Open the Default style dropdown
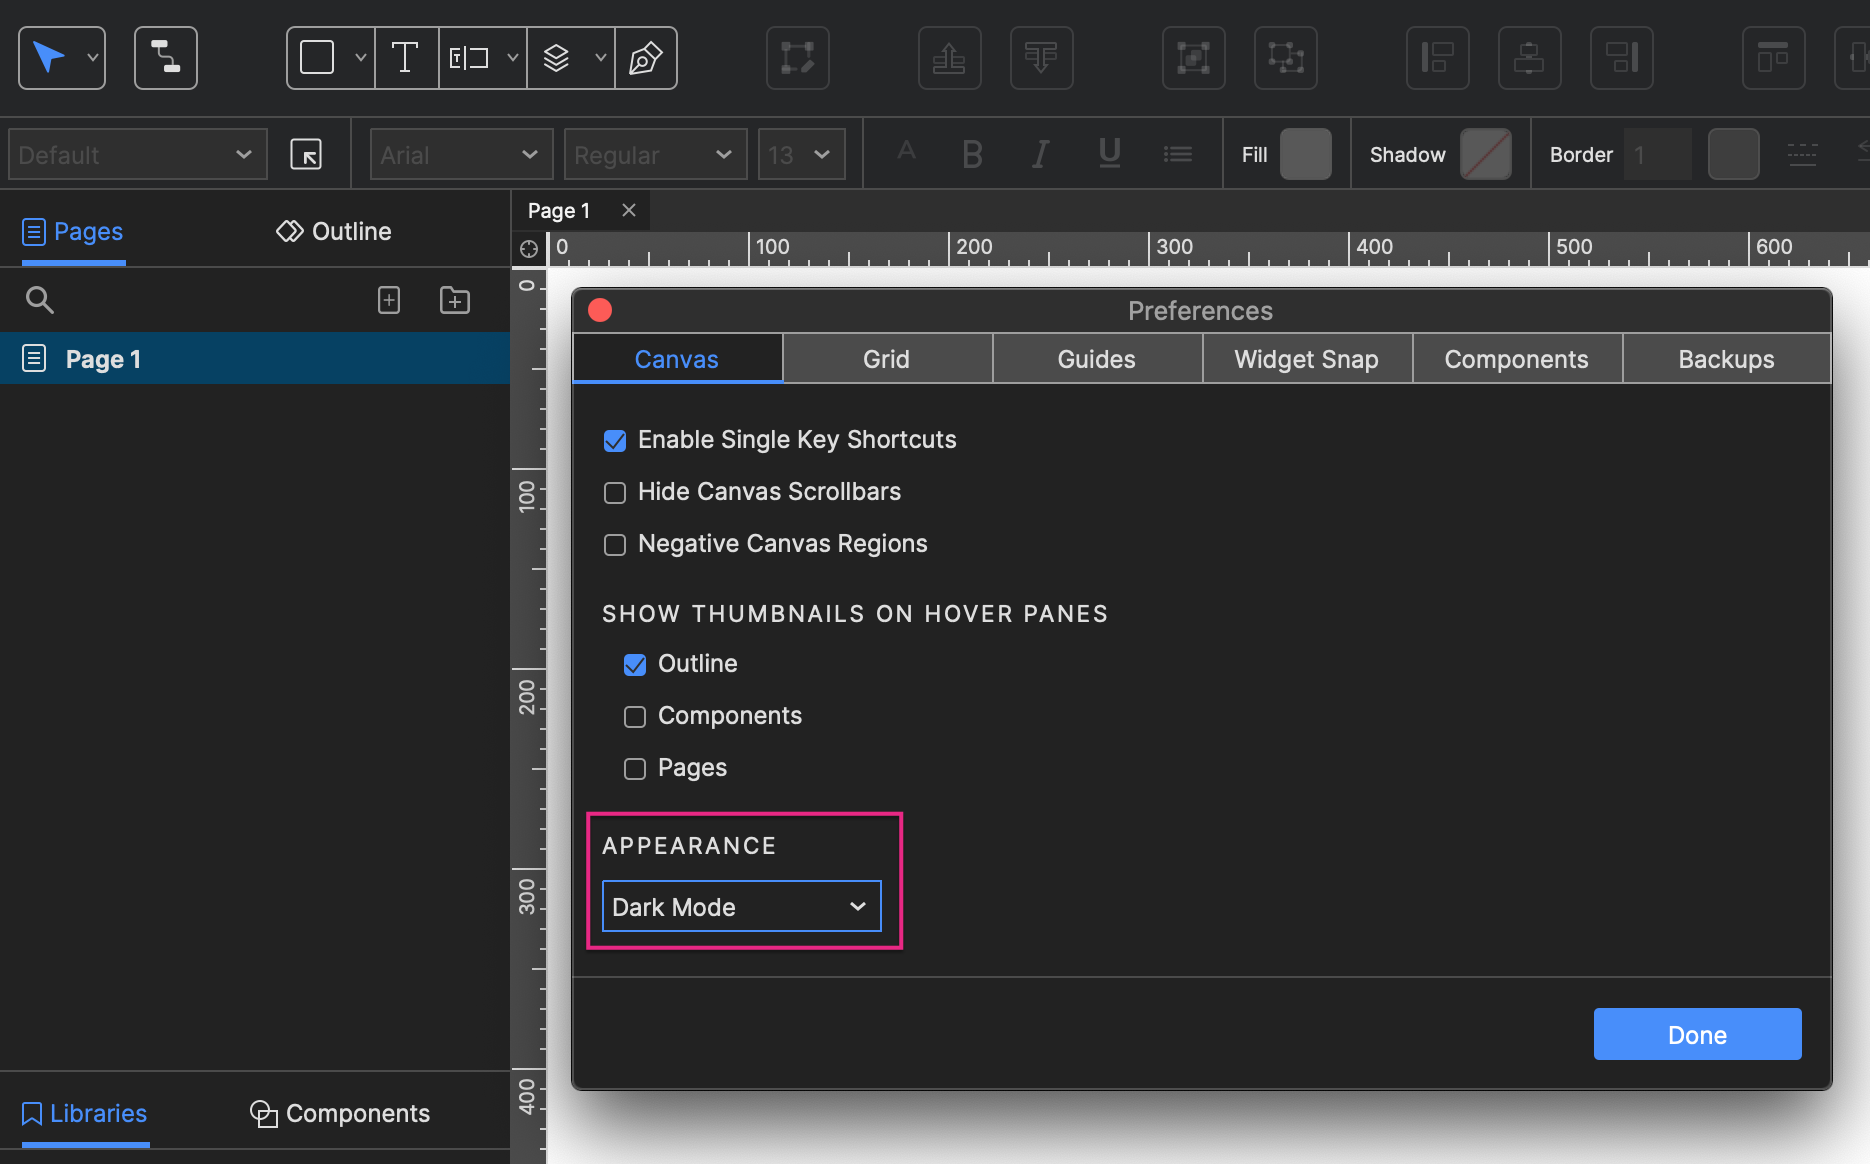Image resolution: width=1870 pixels, height=1164 pixels. click(x=137, y=155)
